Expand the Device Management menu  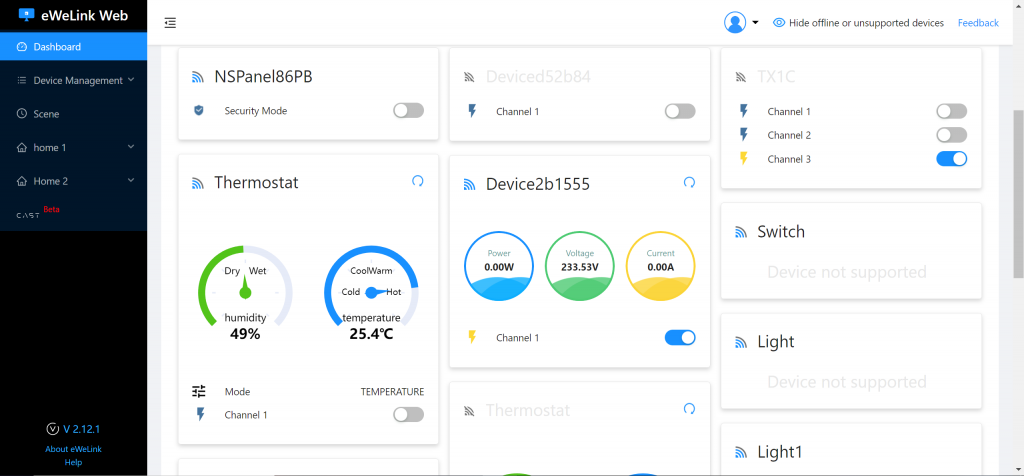[76, 80]
